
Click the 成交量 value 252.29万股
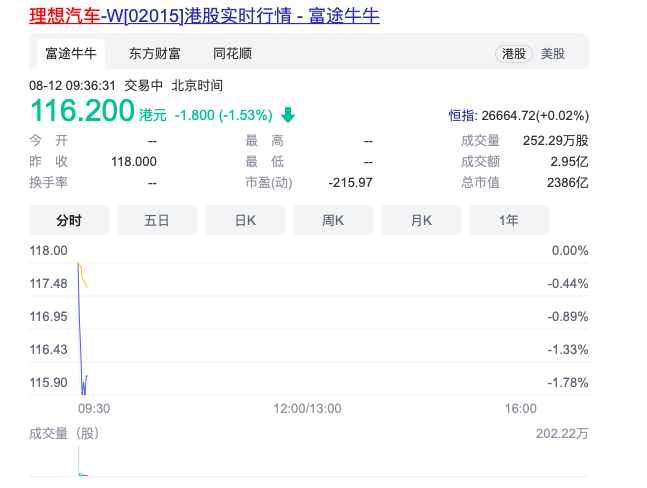[555, 141]
